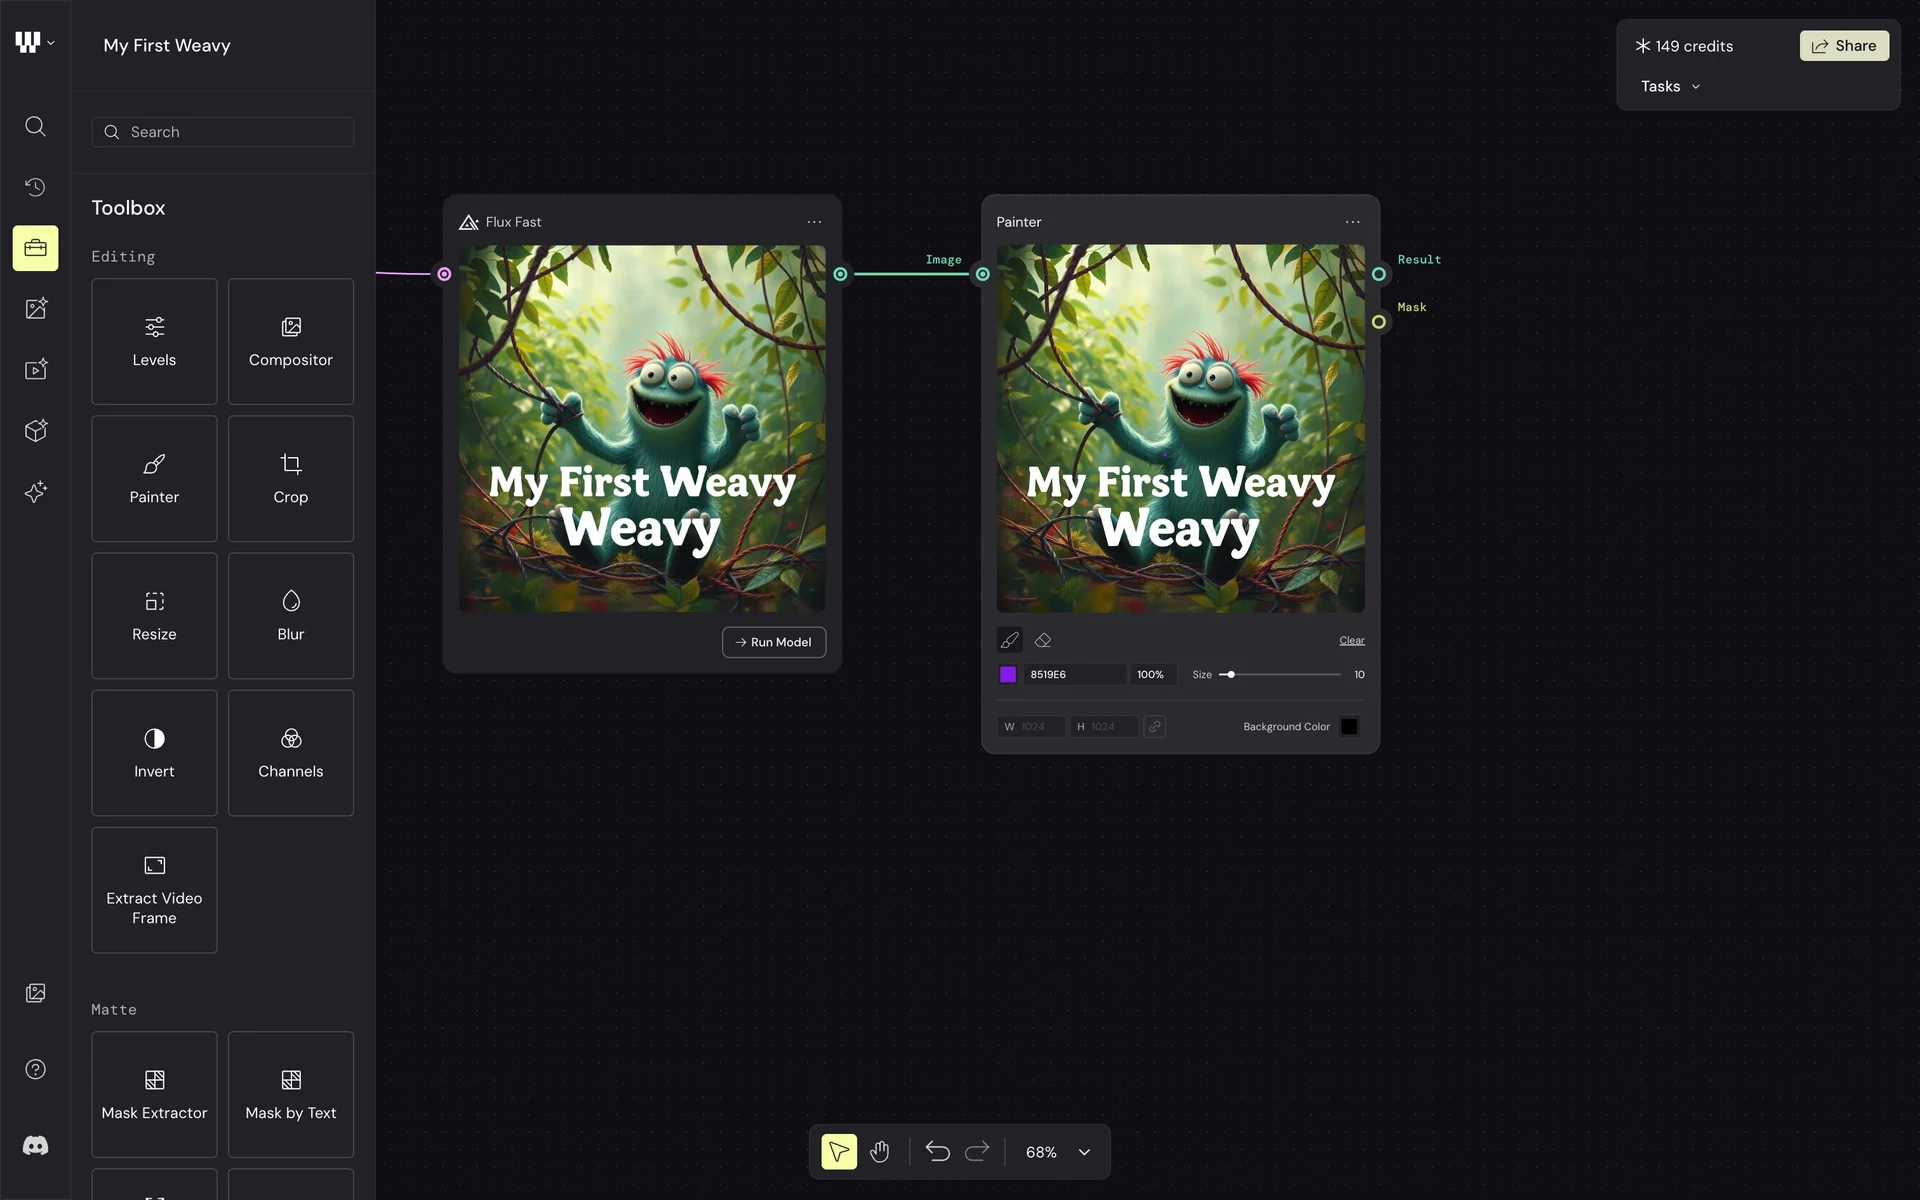Click the Run Model button
This screenshot has height=1200, width=1920.
click(773, 642)
